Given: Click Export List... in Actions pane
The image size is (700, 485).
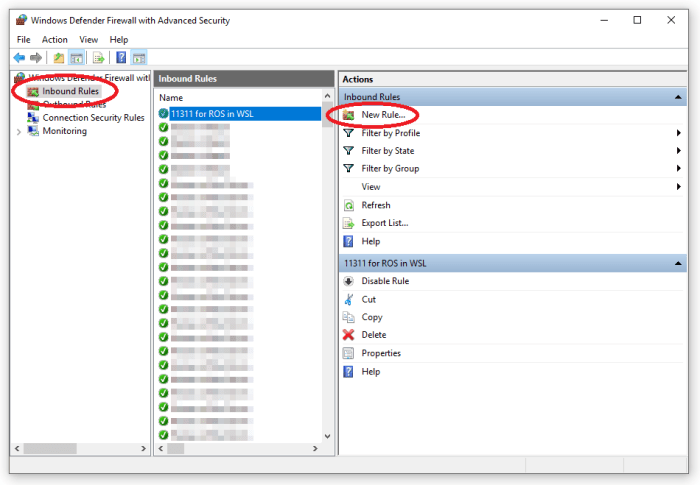Looking at the screenshot, I should coord(384,223).
